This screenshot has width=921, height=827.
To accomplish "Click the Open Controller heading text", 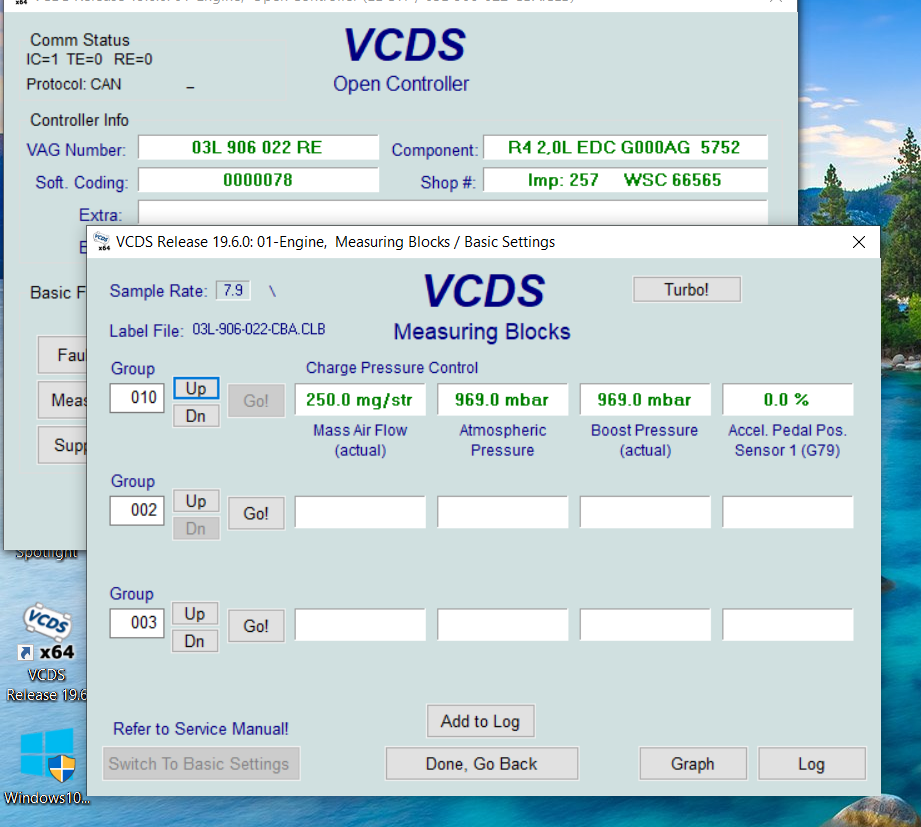I will 401,84.
